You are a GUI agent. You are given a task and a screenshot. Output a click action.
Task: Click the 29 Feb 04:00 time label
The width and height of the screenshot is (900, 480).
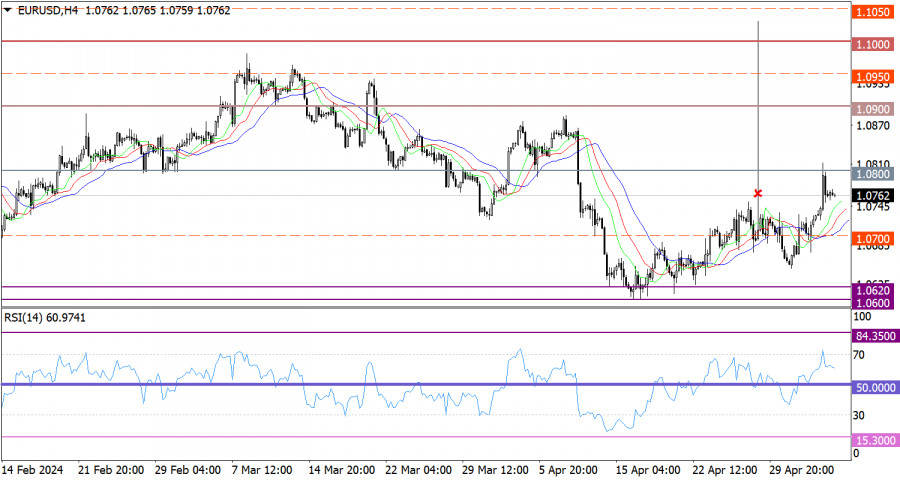click(x=188, y=470)
